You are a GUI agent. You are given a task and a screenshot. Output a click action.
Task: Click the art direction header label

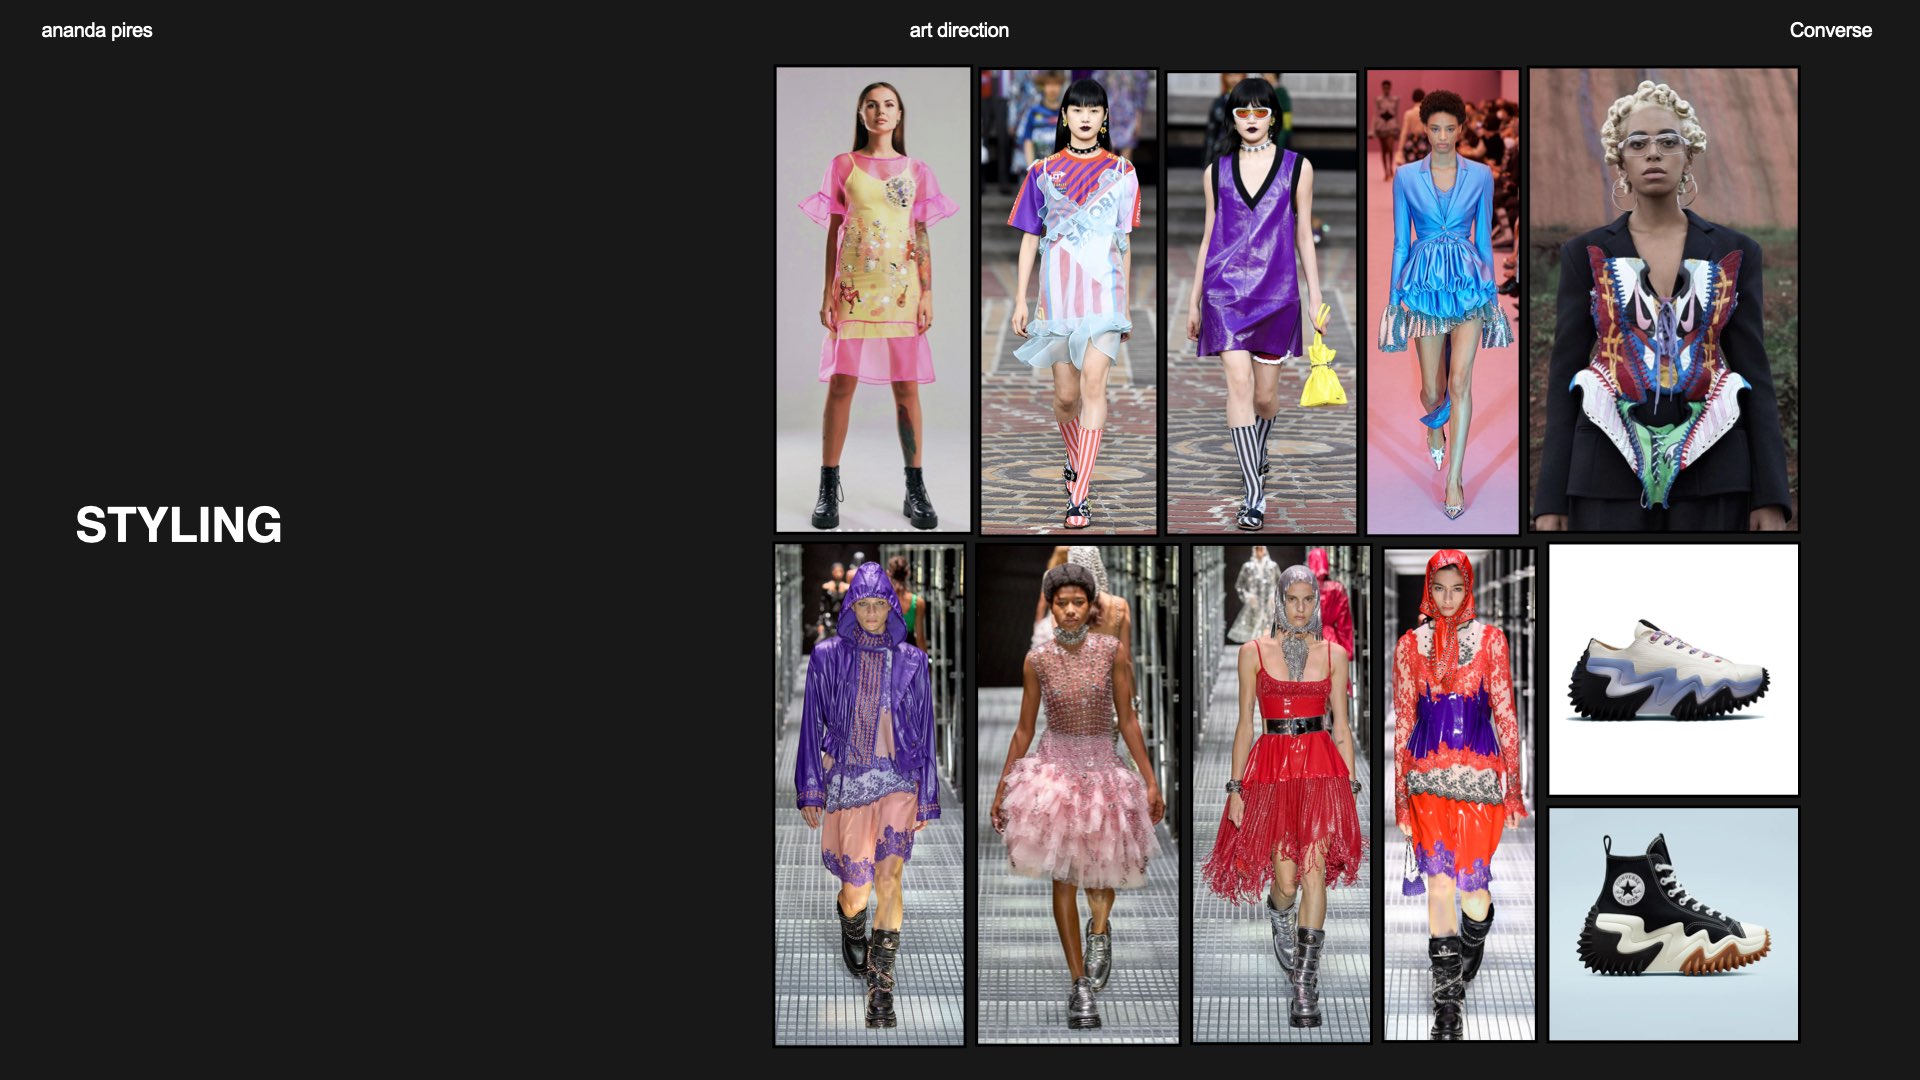[959, 30]
